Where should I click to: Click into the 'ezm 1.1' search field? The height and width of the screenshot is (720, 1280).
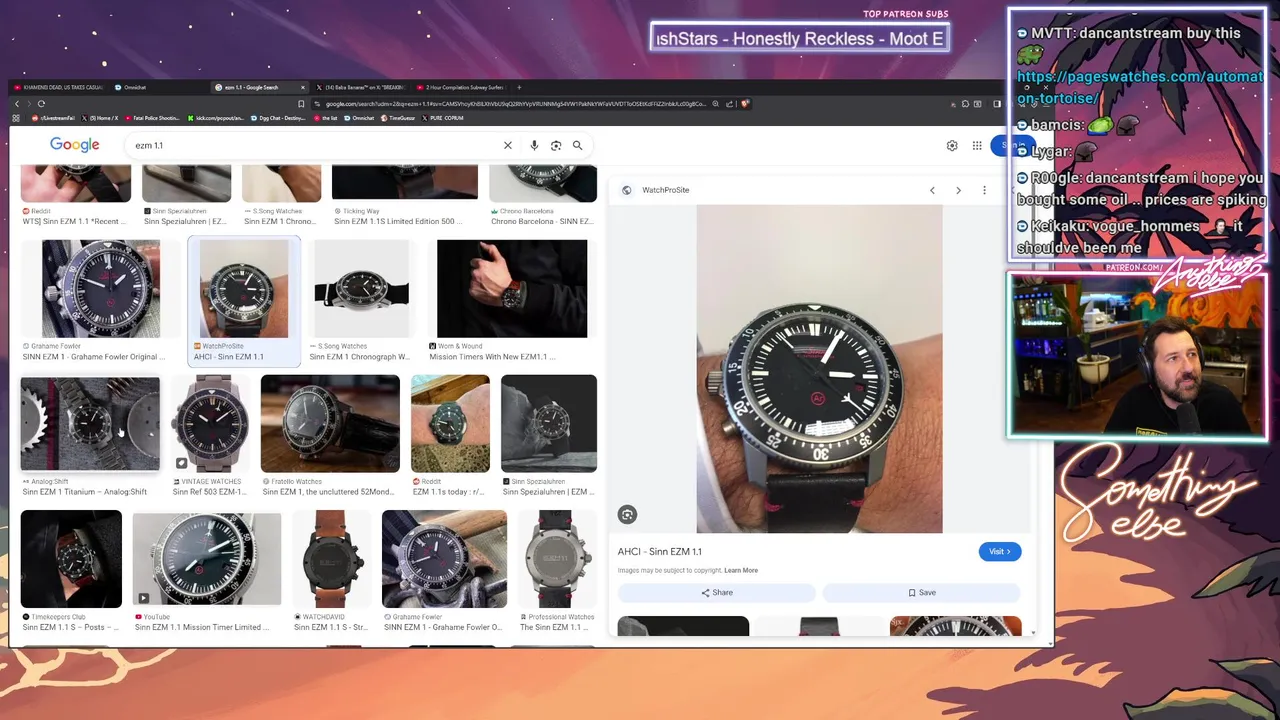coord(315,145)
